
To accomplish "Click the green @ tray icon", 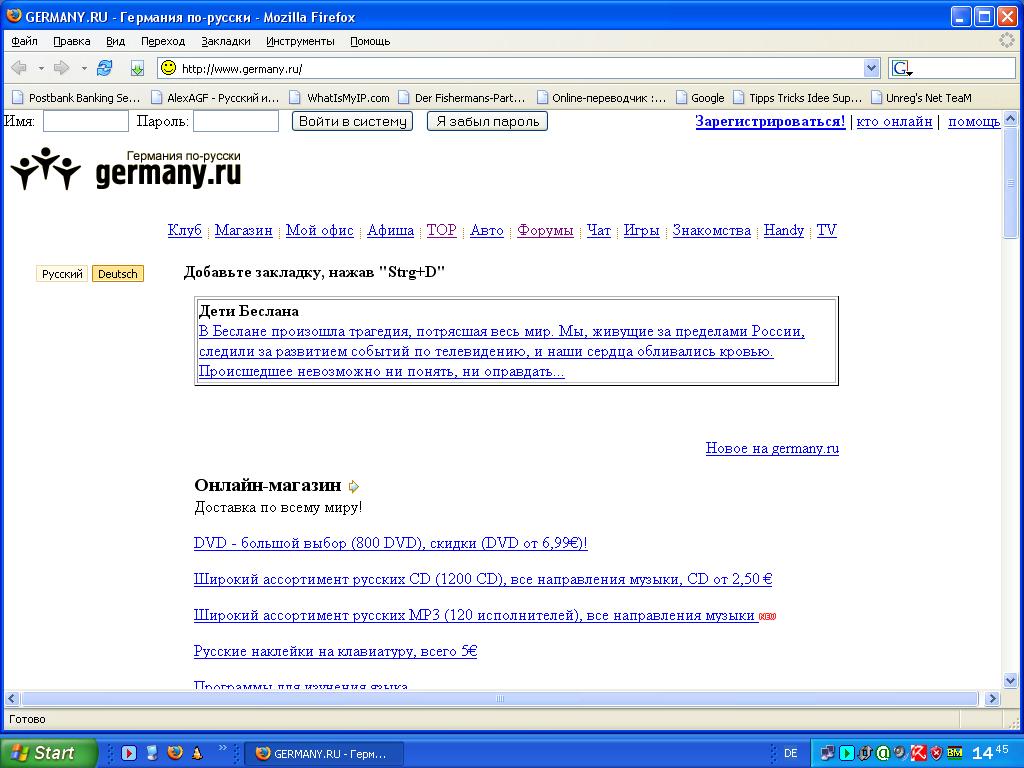I will coord(883,753).
